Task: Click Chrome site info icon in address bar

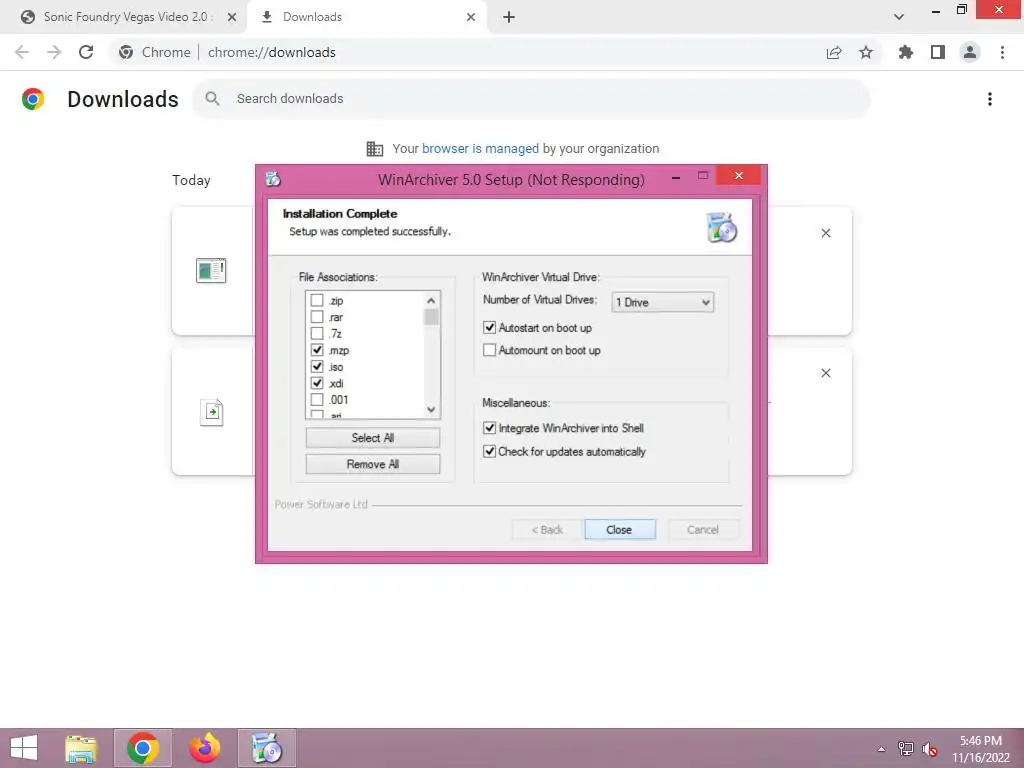Action: (x=126, y=52)
